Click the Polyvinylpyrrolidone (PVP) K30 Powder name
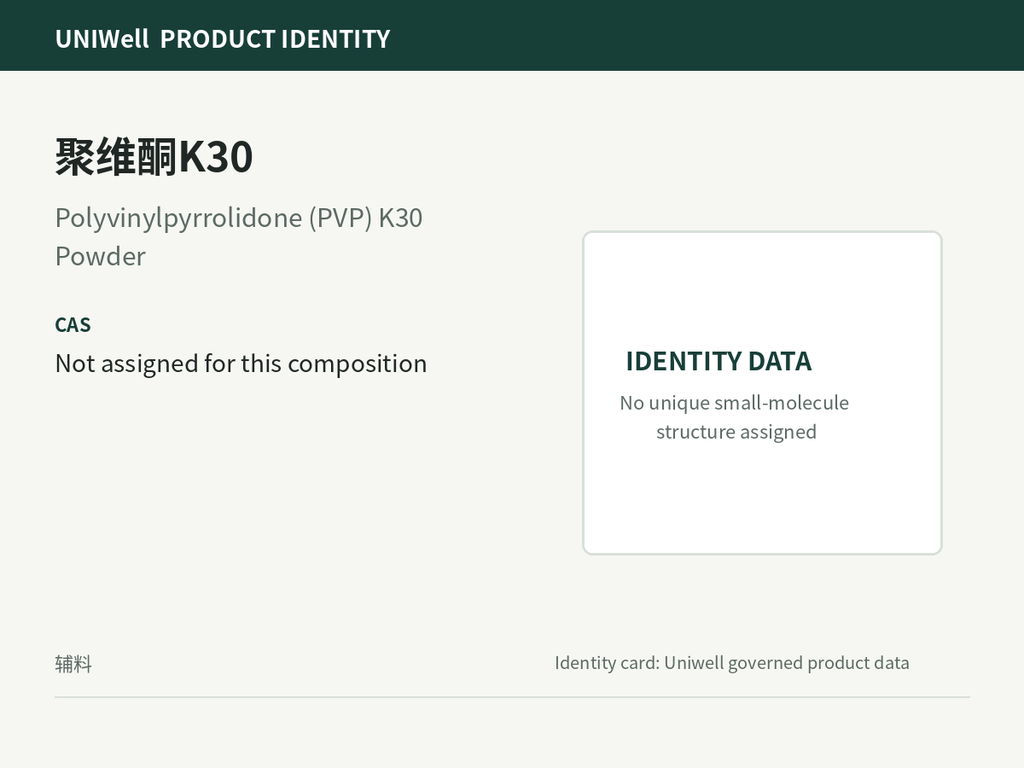The width and height of the screenshot is (1024, 768). click(238, 236)
